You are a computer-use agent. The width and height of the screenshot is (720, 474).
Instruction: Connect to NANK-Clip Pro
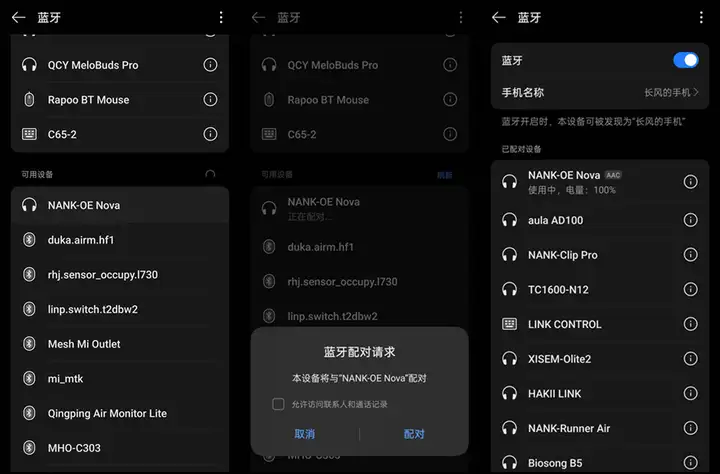600,254
